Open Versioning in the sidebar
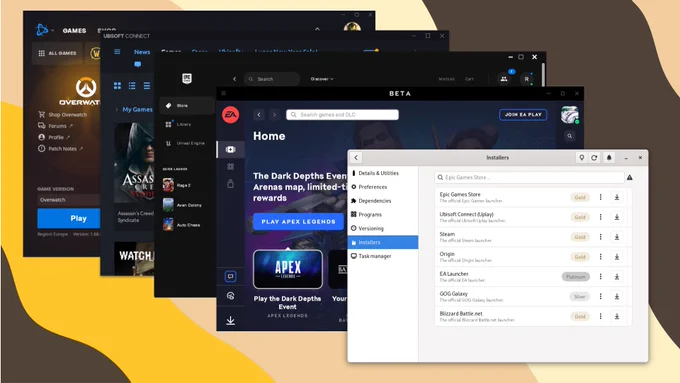Screen dimensions: 680x383 pos(383,229)
